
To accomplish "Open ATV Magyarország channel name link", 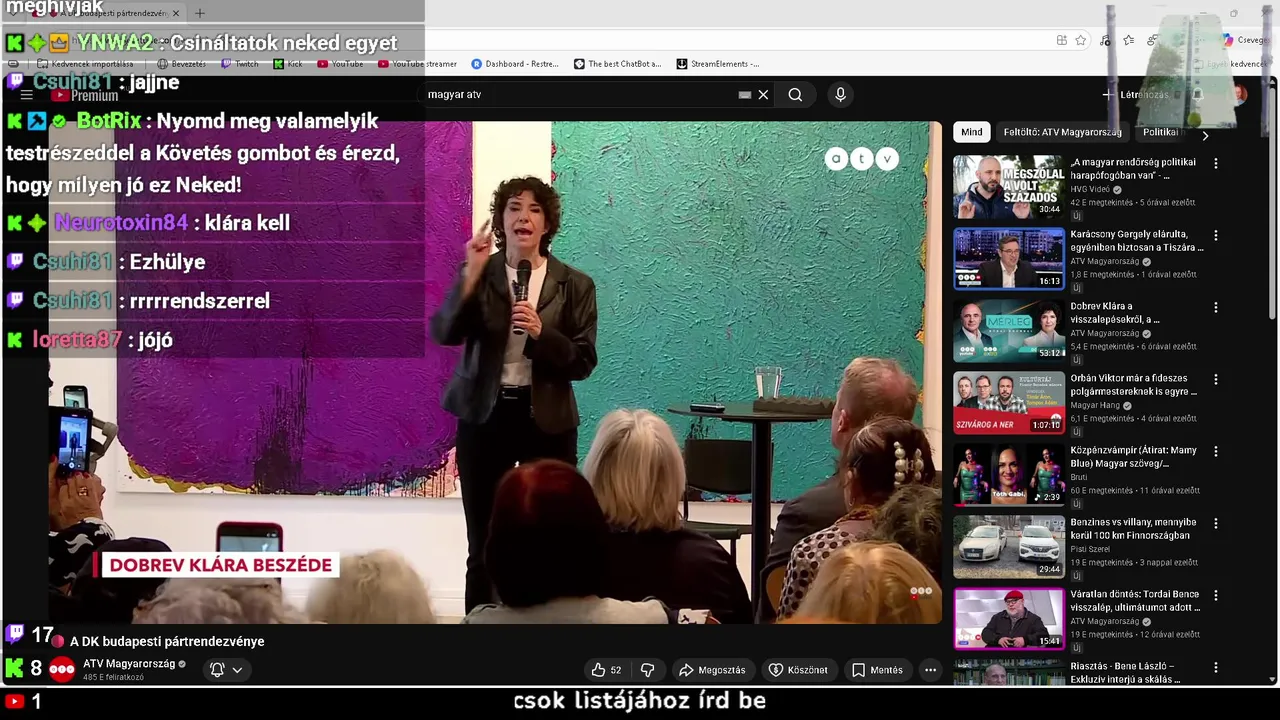I will 129,664.
